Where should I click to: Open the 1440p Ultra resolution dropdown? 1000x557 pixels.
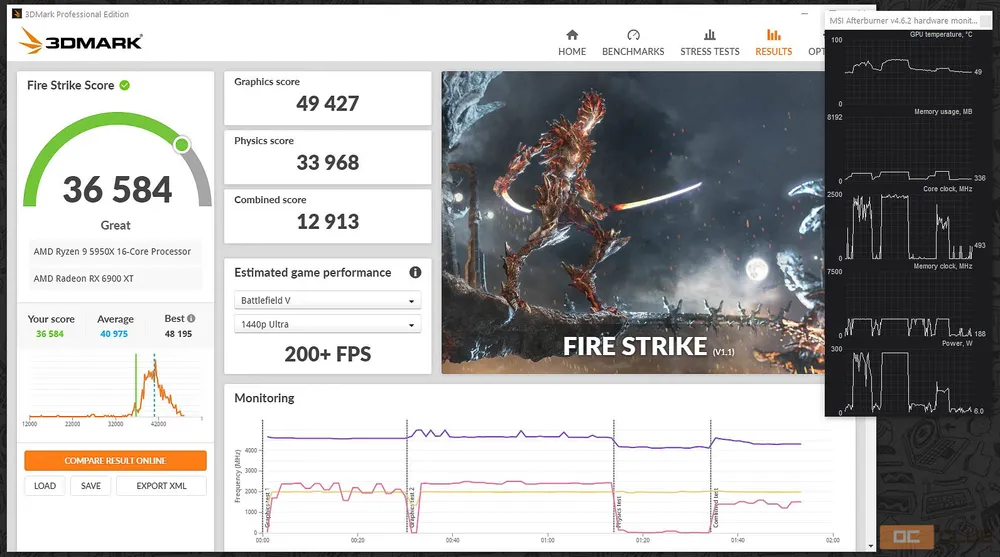328,324
